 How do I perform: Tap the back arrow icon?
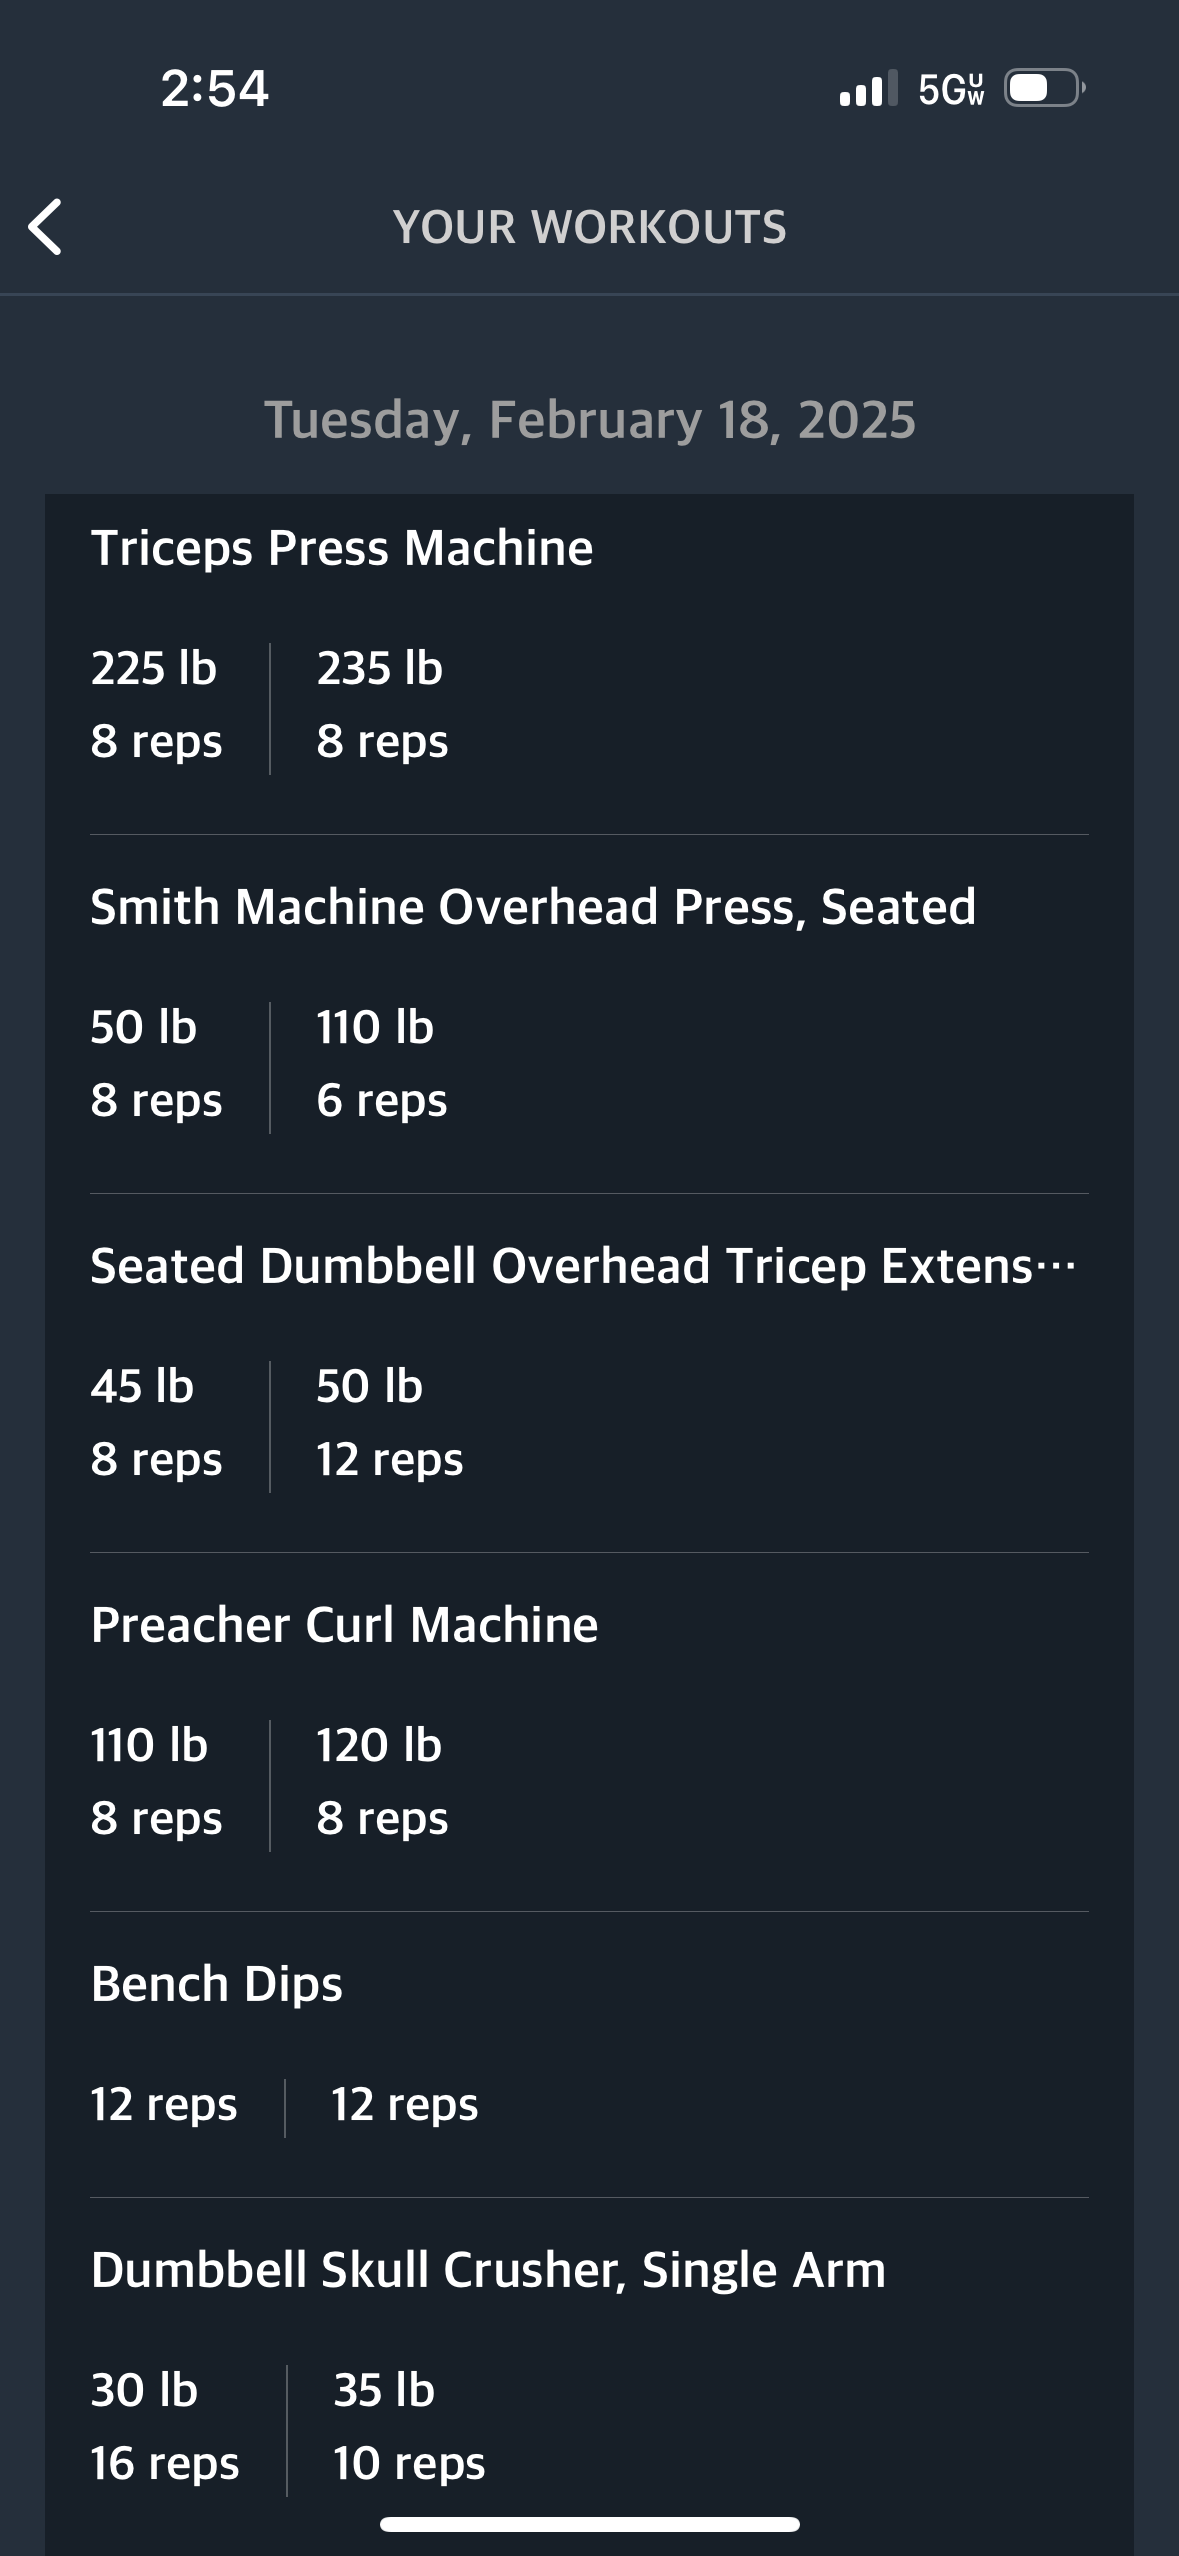pos(46,227)
